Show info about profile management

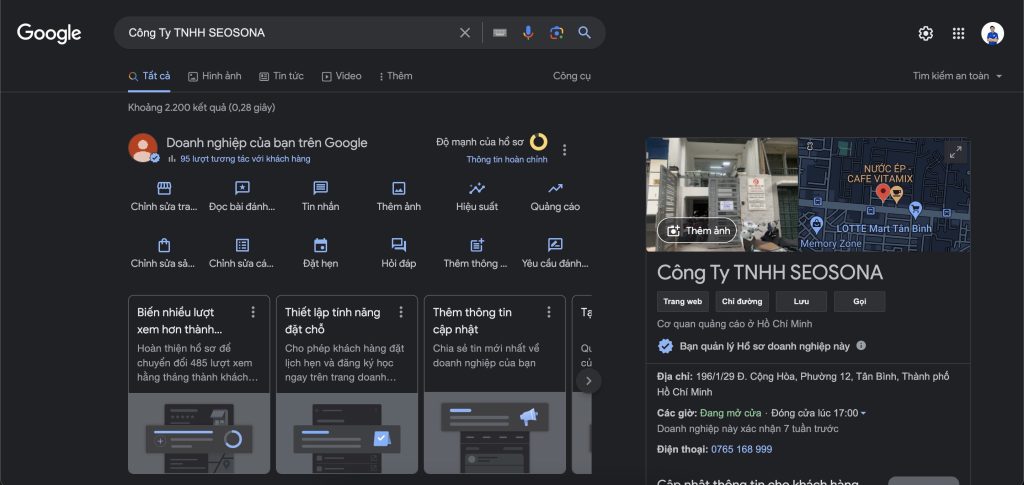[861, 345]
